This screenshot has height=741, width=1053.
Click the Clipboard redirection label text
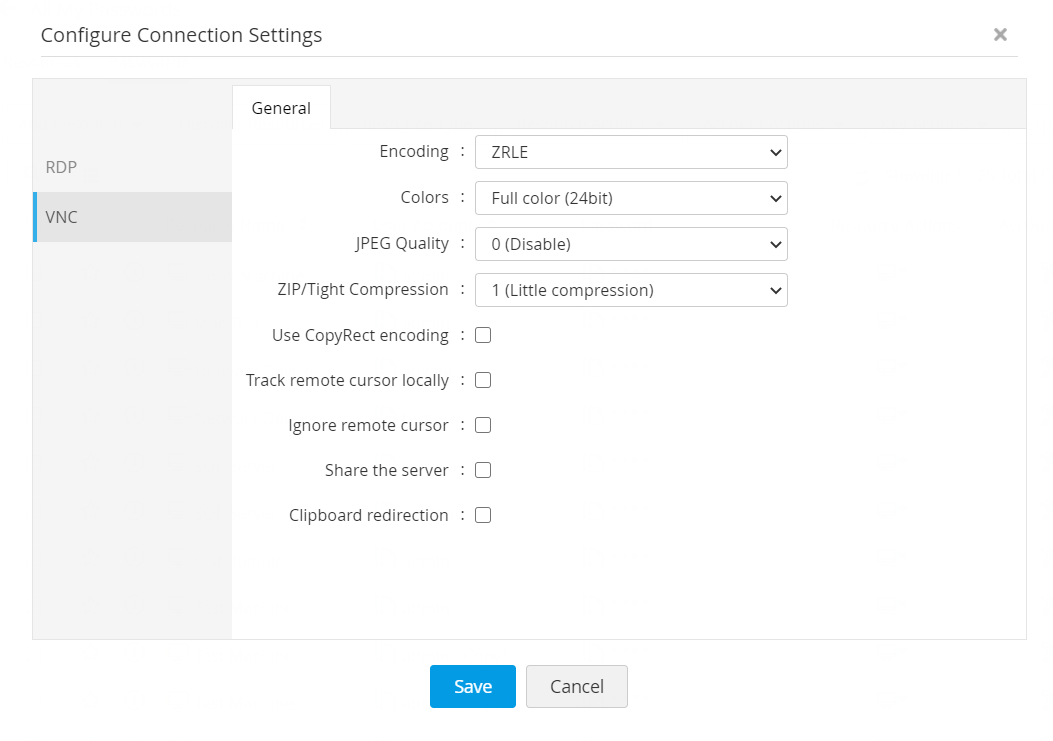(x=368, y=515)
